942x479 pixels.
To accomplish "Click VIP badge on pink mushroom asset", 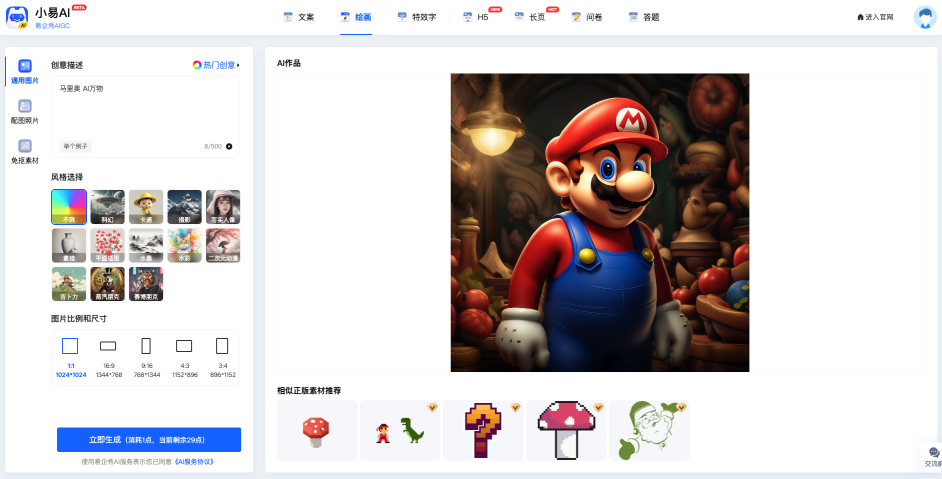I will [x=598, y=407].
